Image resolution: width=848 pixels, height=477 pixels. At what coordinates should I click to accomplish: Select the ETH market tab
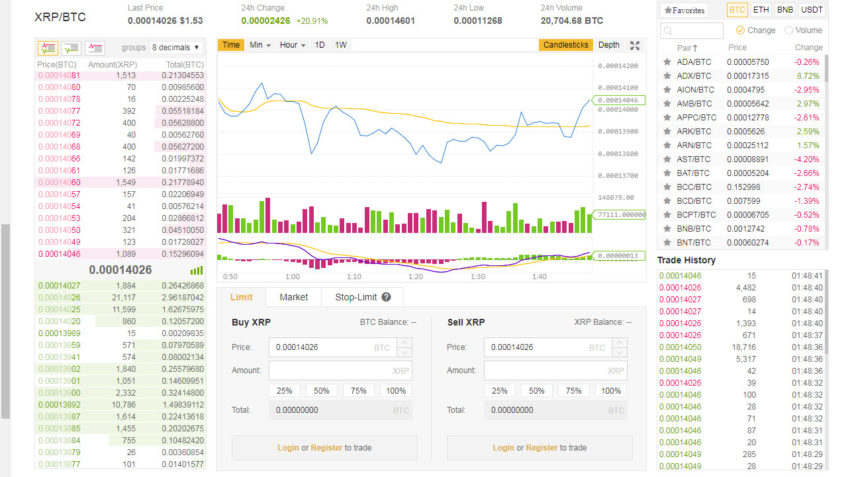761,10
